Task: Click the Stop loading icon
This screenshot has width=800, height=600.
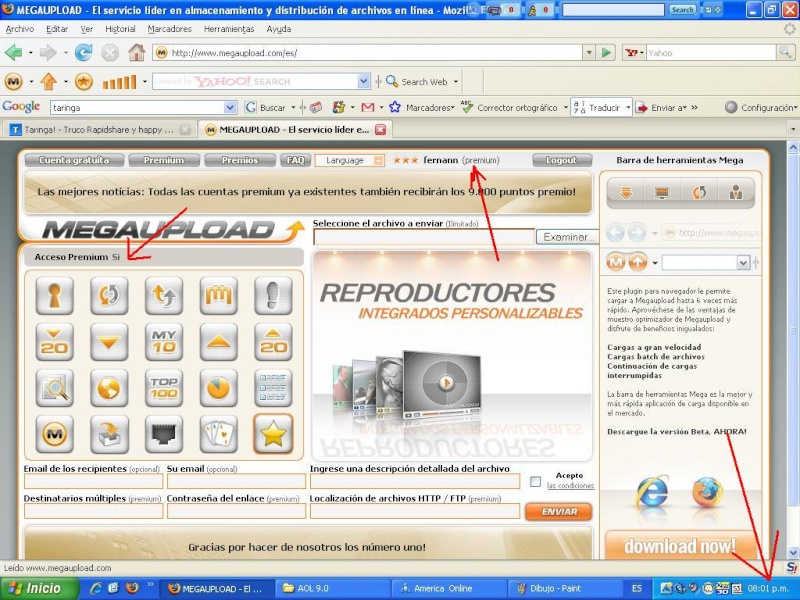Action: coord(109,53)
